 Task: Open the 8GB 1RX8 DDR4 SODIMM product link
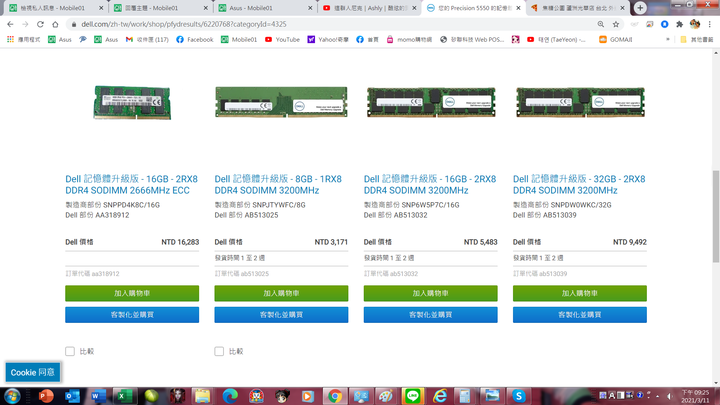tap(278, 185)
